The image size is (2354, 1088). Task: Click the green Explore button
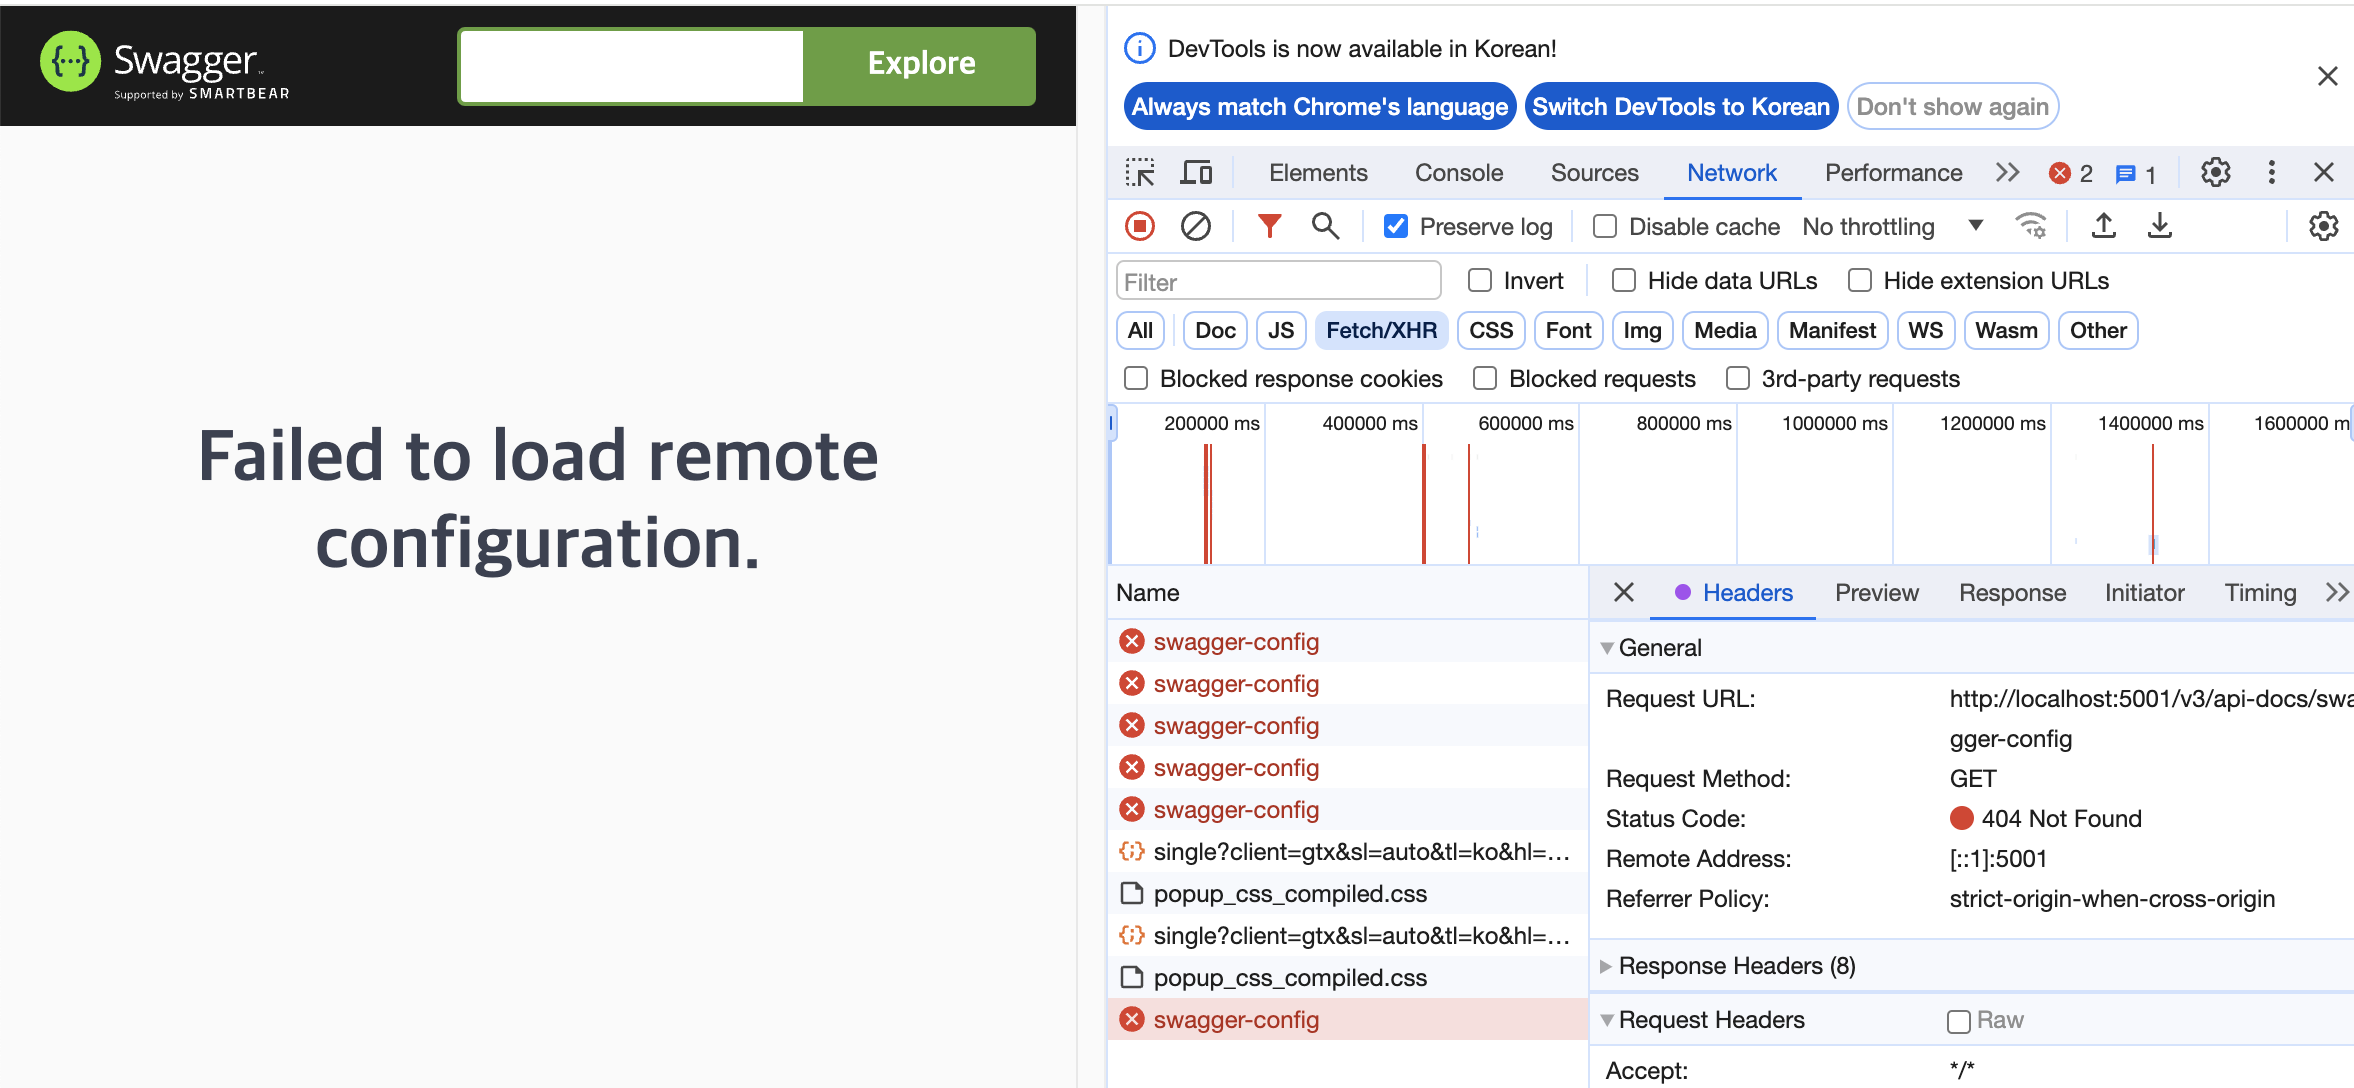921,64
